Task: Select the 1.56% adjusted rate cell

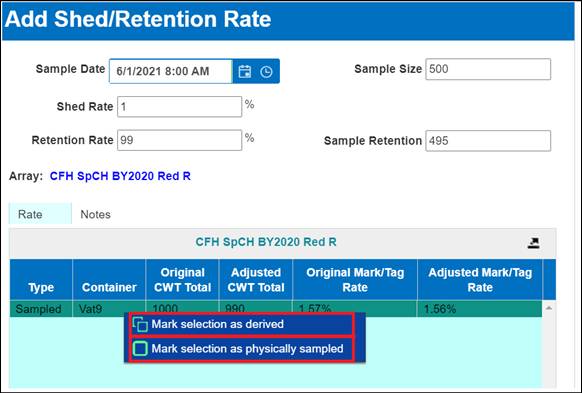Action: tap(480, 309)
